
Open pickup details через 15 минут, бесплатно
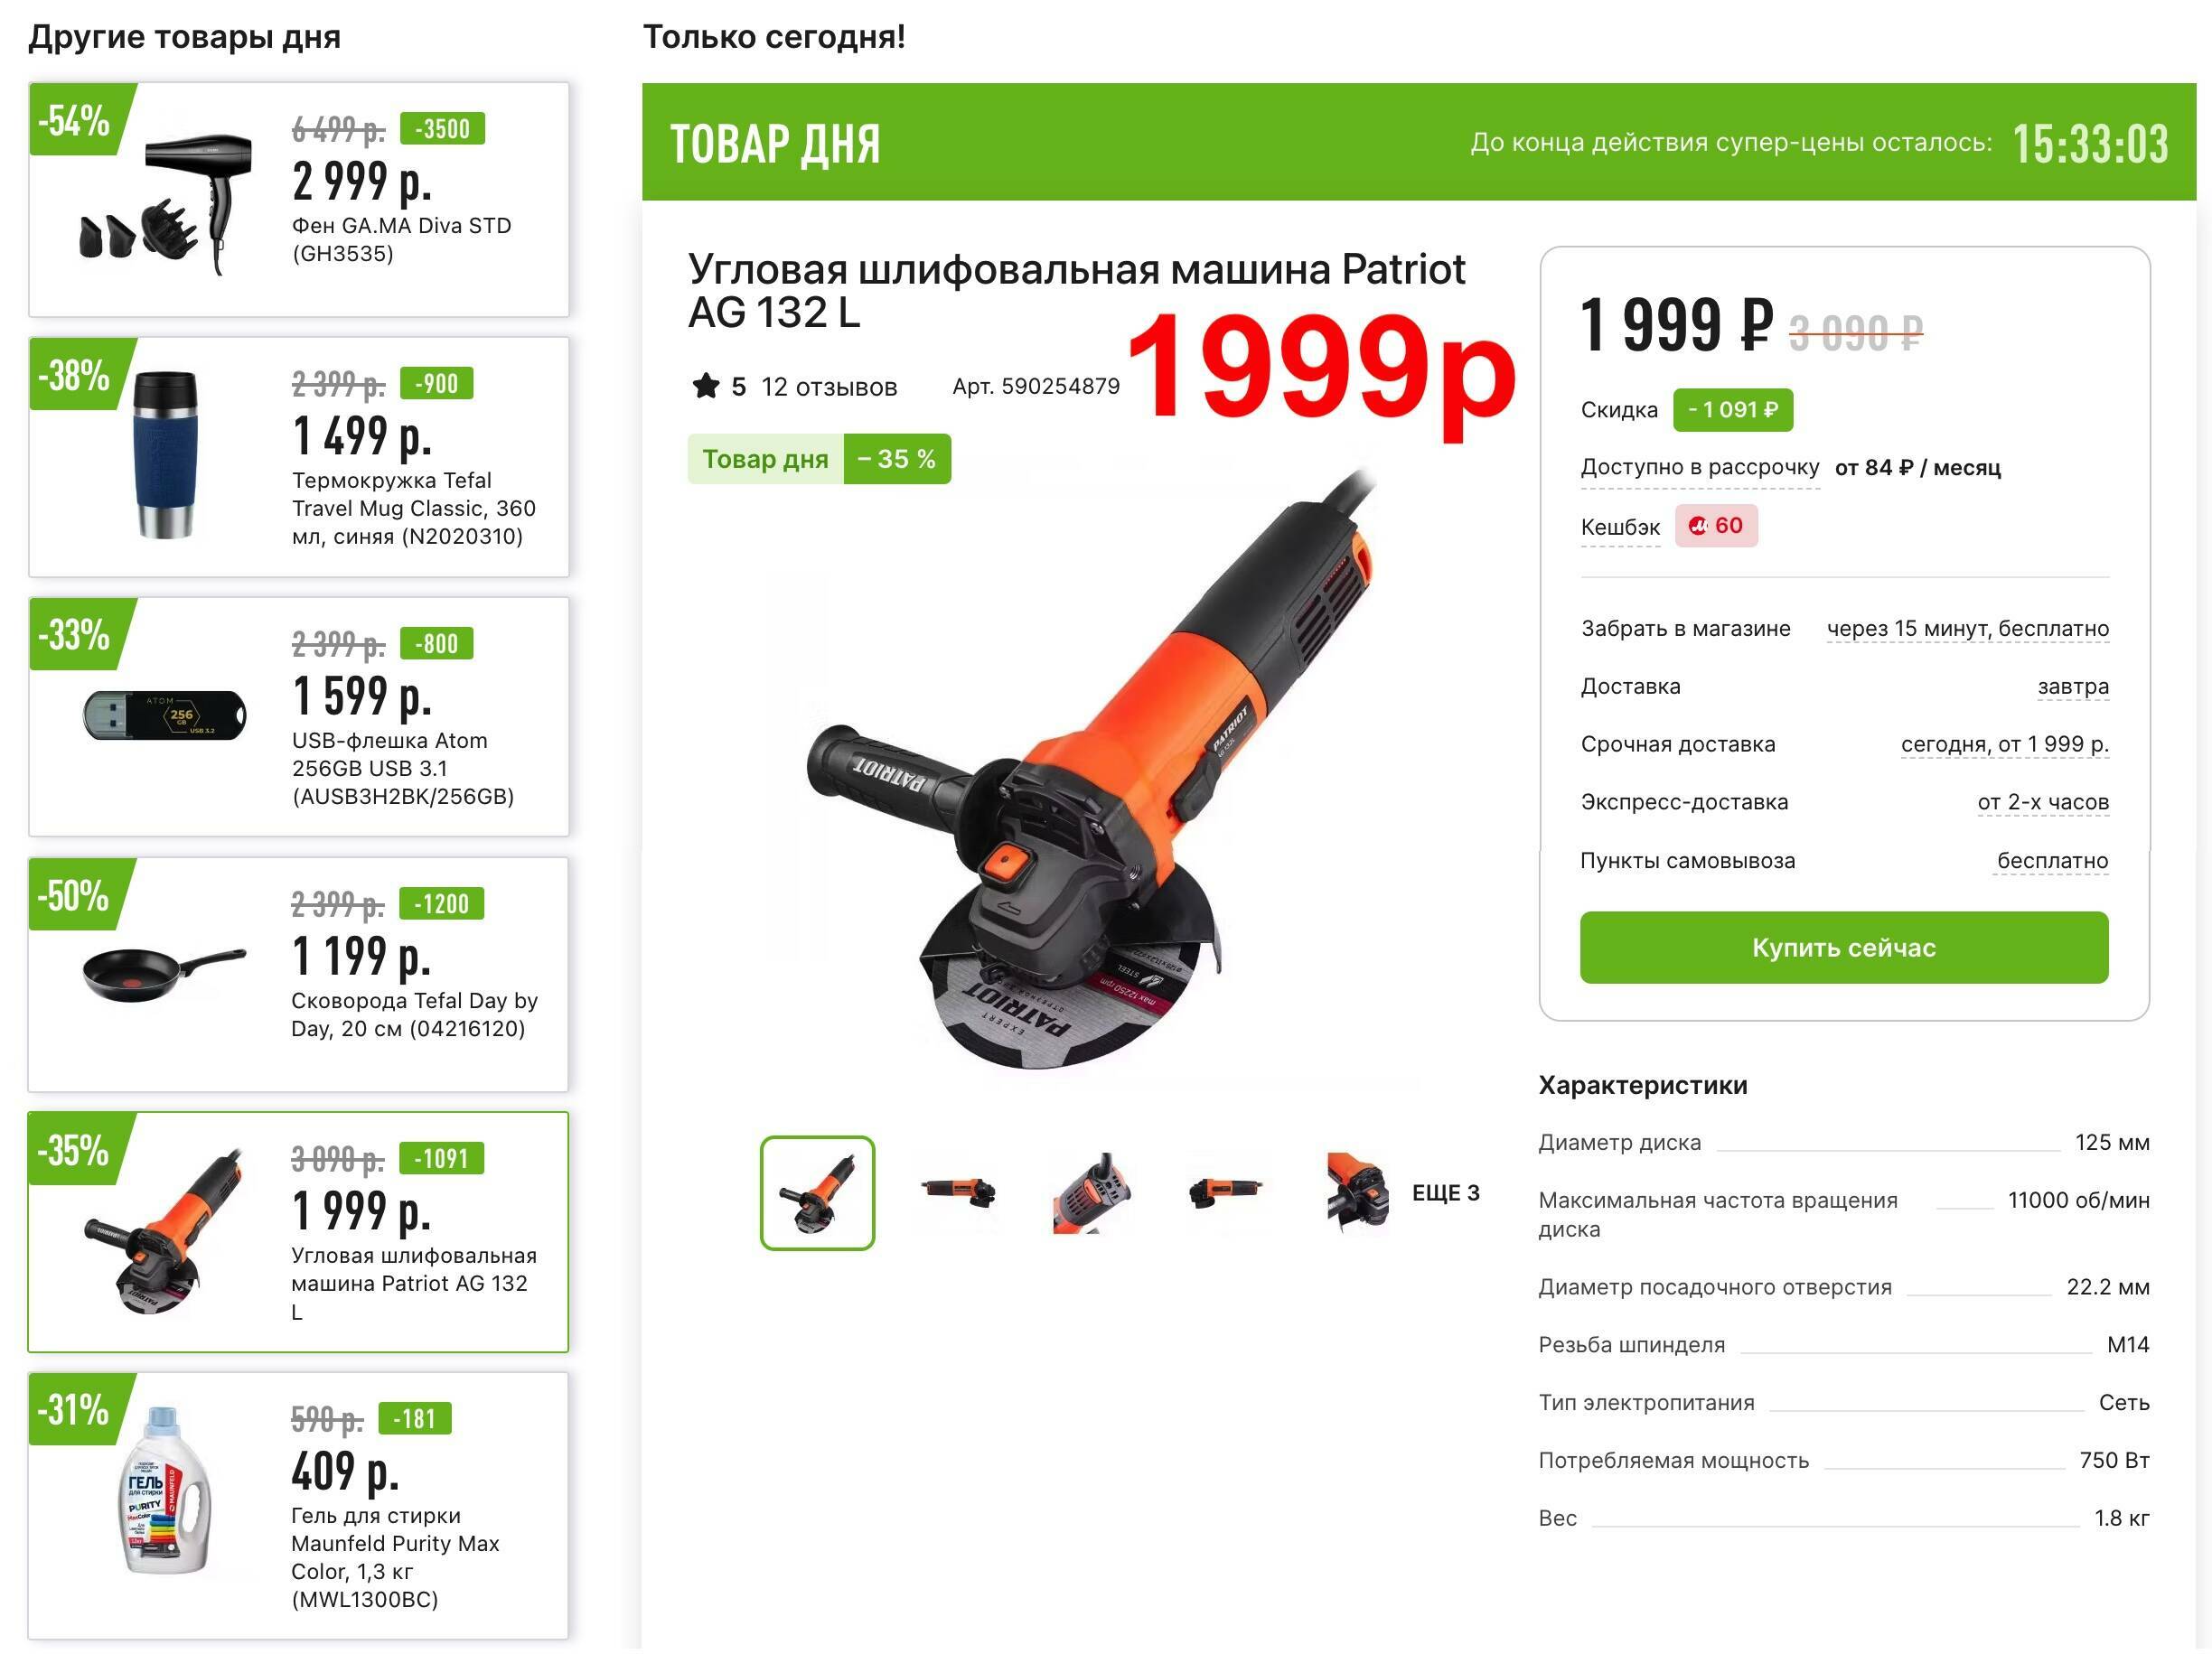pyautogui.click(x=1967, y=628)
